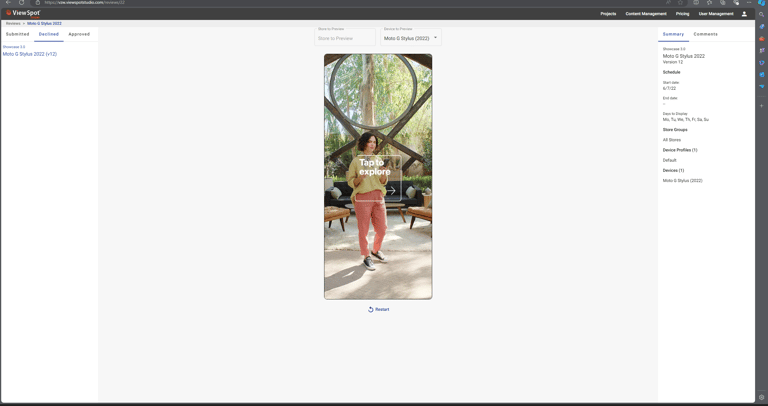Viewport: 768px width, 406px height.
Task: Click the 'Version 12' text in Summary
Action: click(x=673, y=62)
